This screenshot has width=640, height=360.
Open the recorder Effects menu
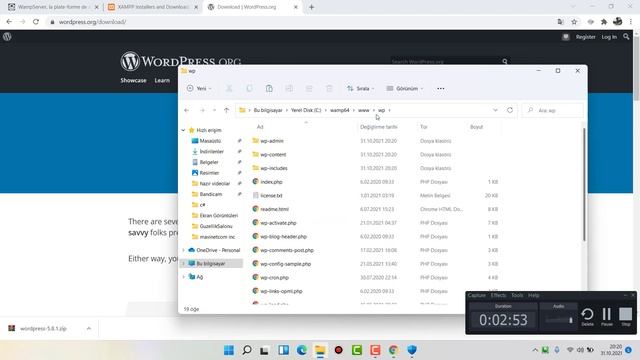(498, 295)
